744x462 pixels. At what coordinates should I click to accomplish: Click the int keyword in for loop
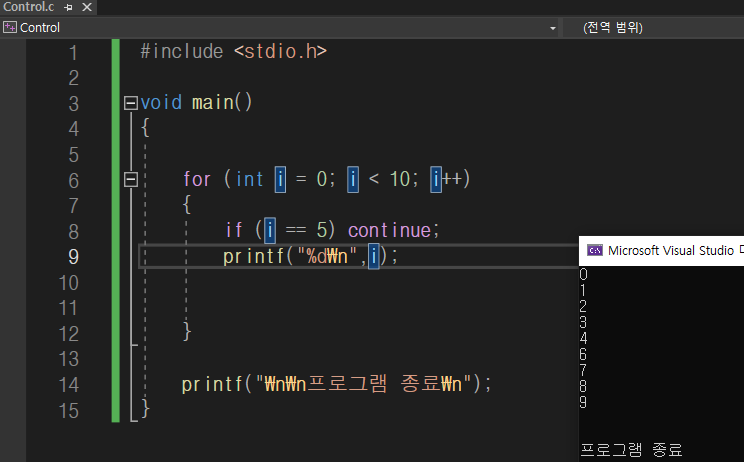click(x=250, y=179)
